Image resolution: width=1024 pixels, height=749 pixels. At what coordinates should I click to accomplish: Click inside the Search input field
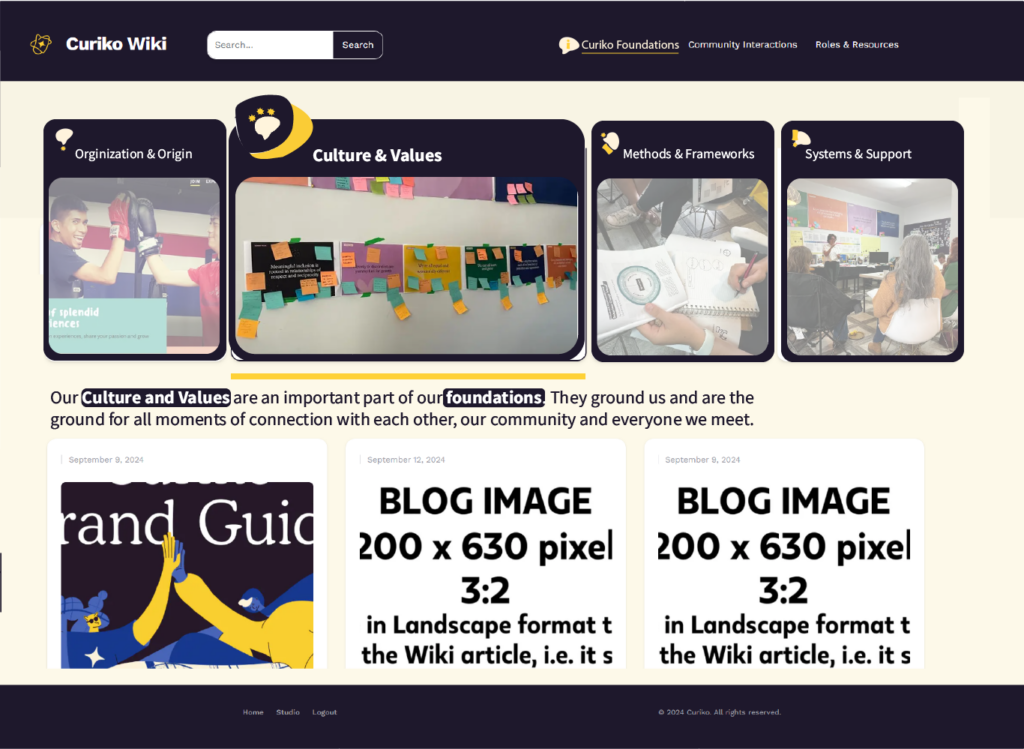(x=270, y=45)
